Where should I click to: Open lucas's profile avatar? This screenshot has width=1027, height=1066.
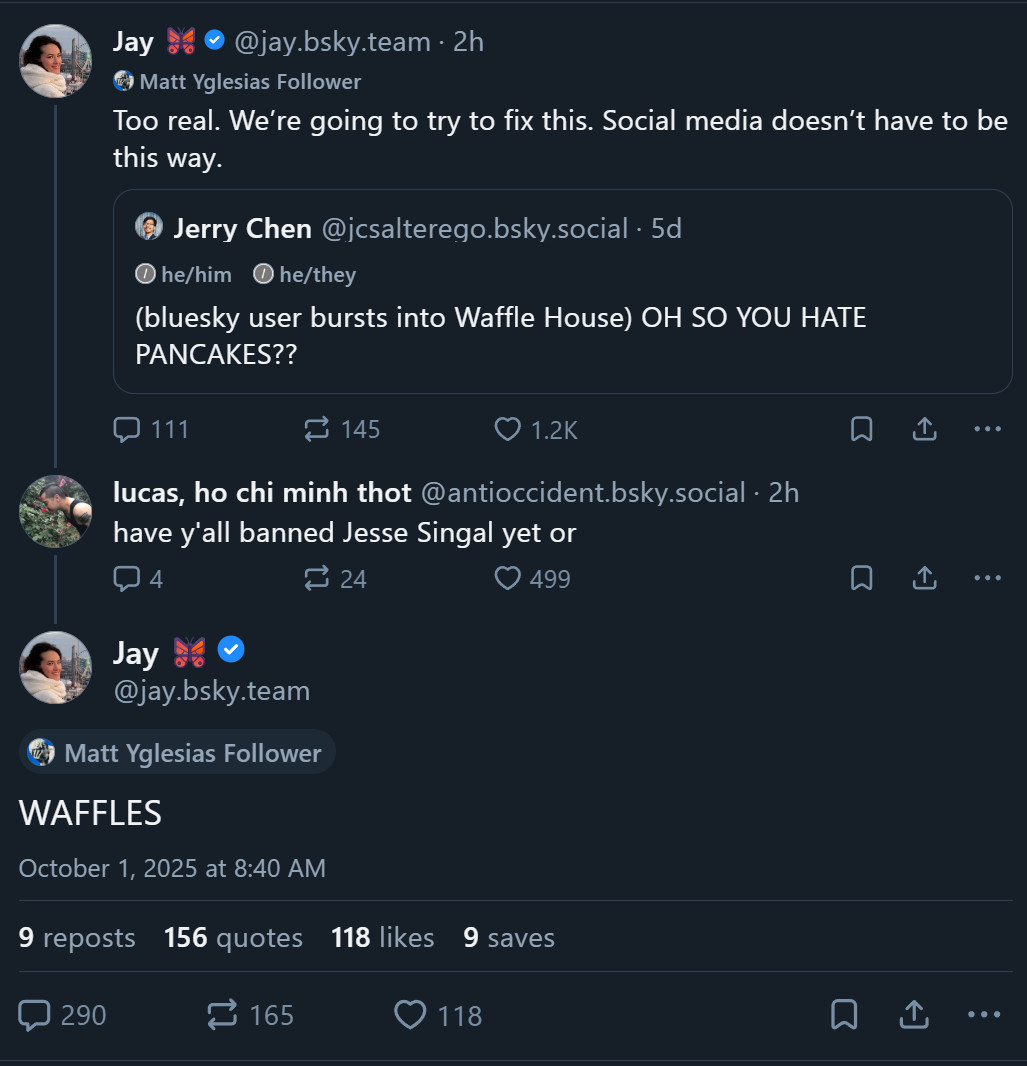(56, 512)
